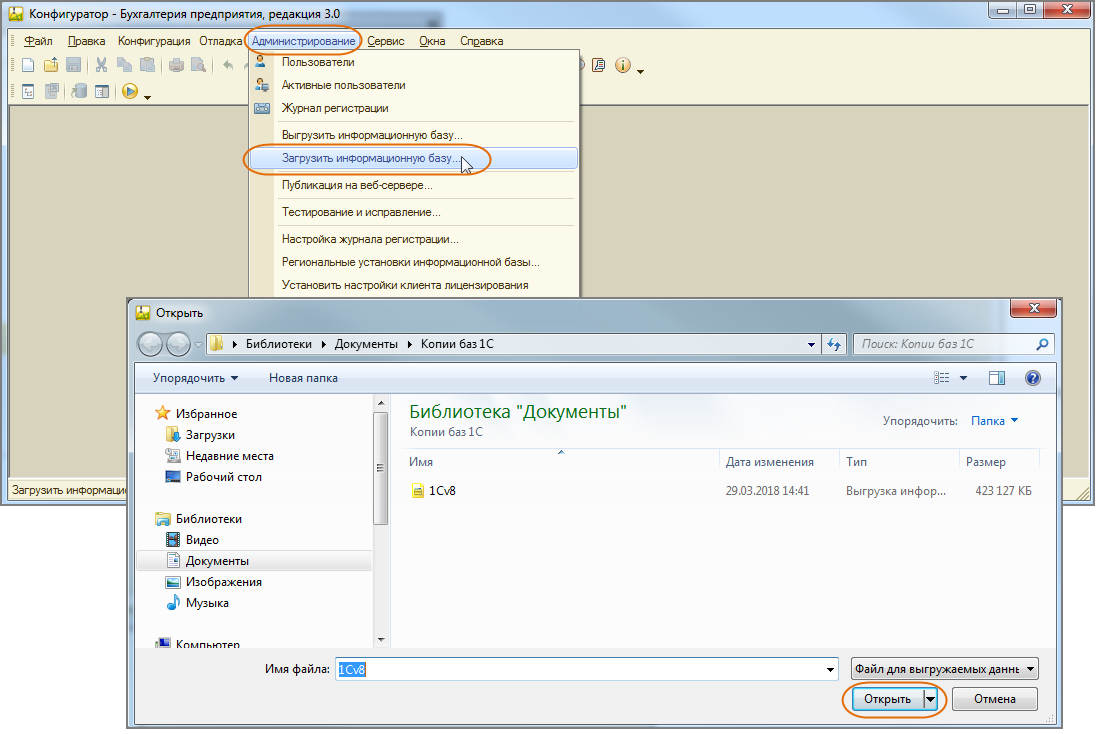Click the Save diskette toolbar icon
Screen dimensions: 1097x734
(x=73, y=65)
